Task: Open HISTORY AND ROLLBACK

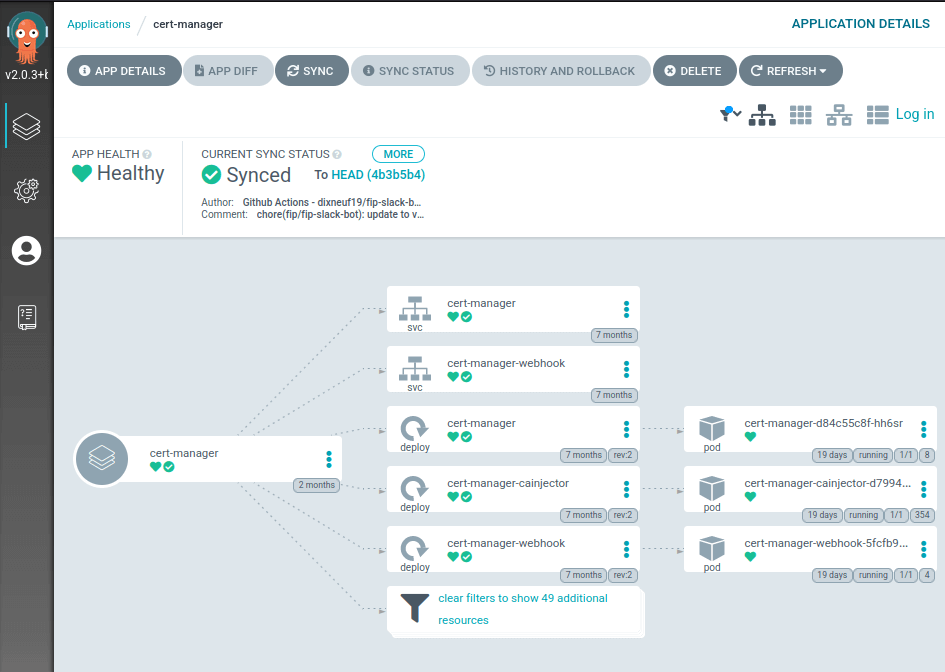Action: 560,71
